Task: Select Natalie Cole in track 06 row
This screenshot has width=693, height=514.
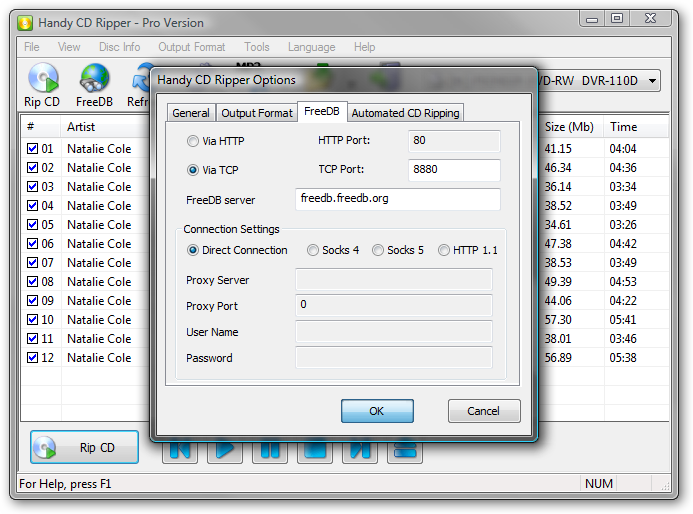Action: tap(99, 244)
